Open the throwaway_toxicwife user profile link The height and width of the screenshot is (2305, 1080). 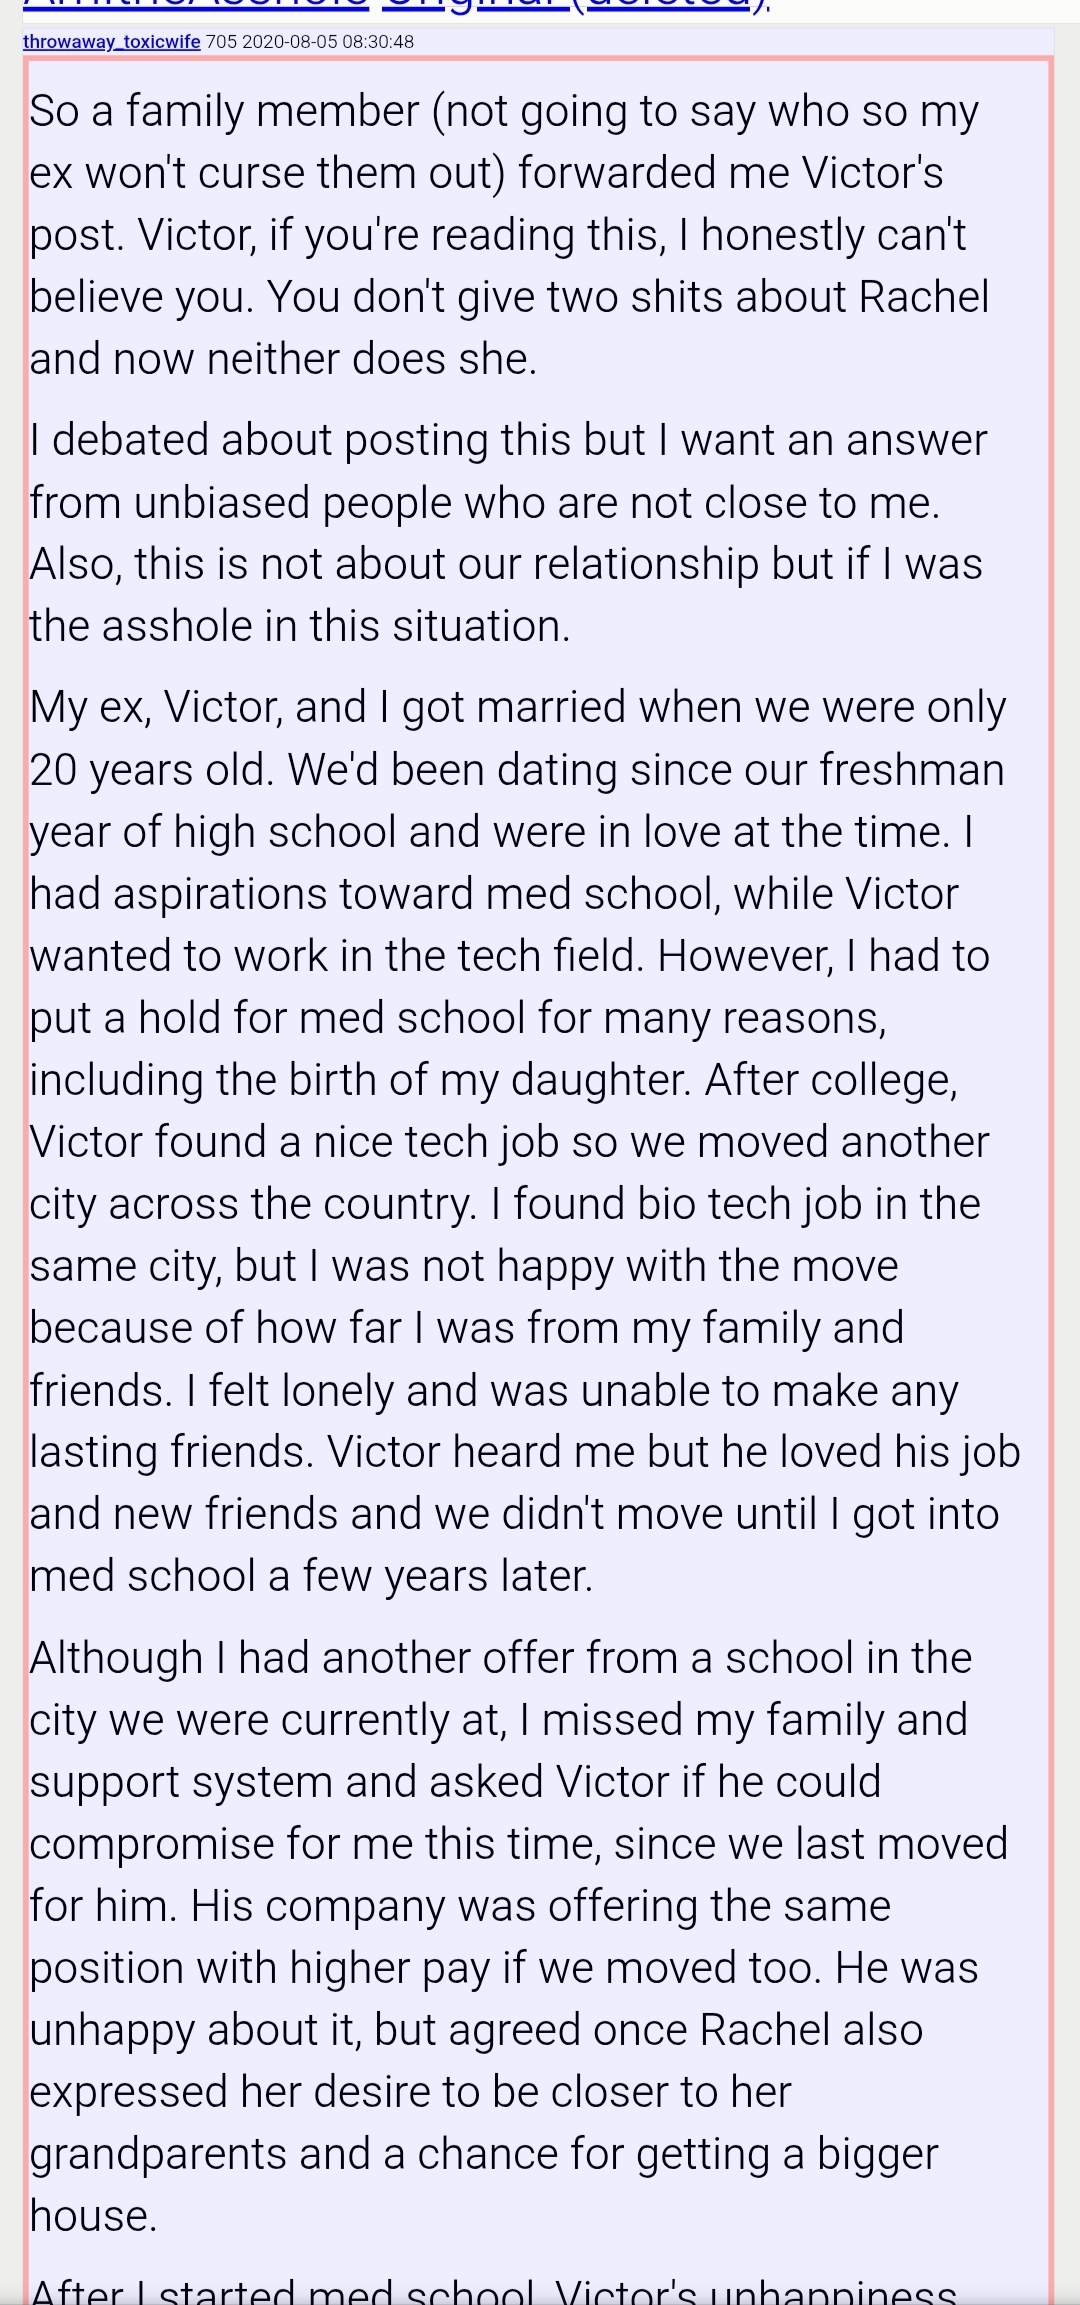point(111,42)
